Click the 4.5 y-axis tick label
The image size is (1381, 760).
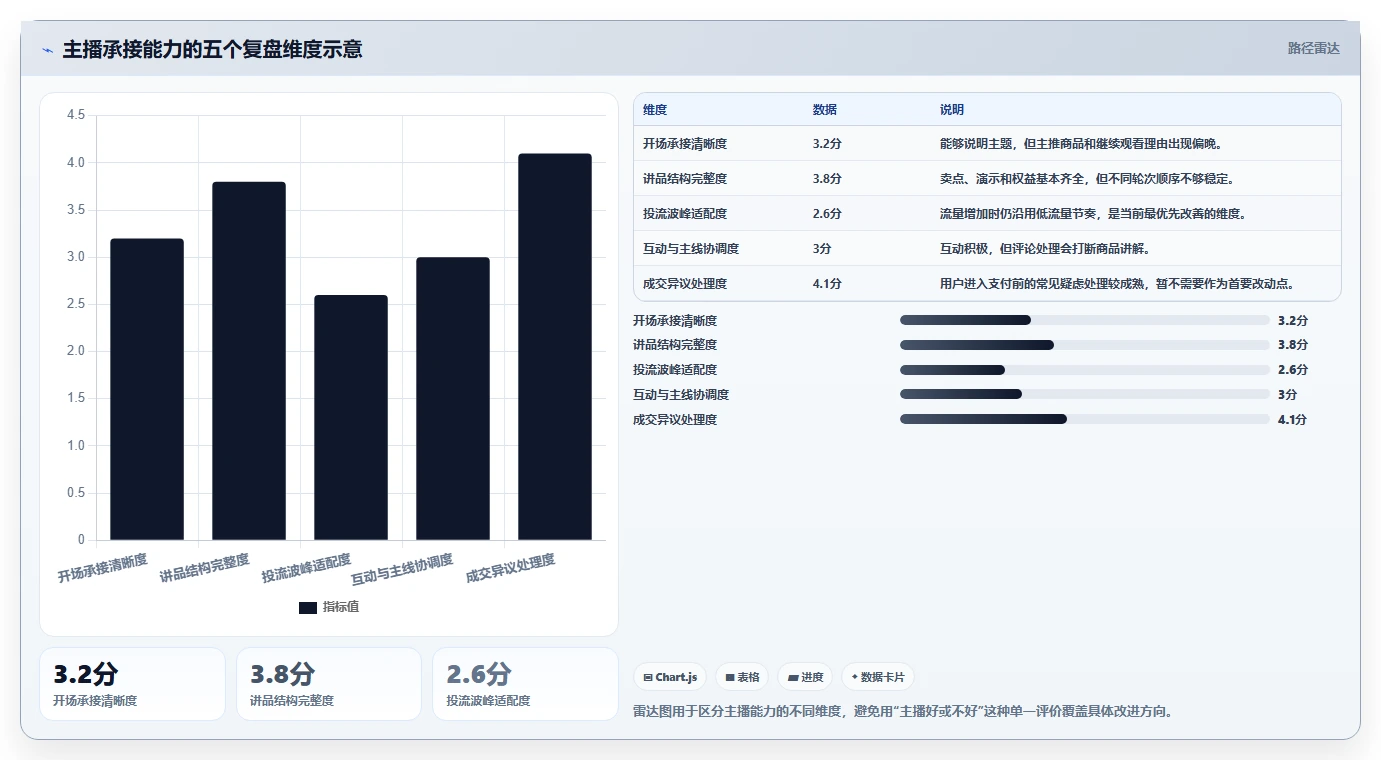click(76, 115)
